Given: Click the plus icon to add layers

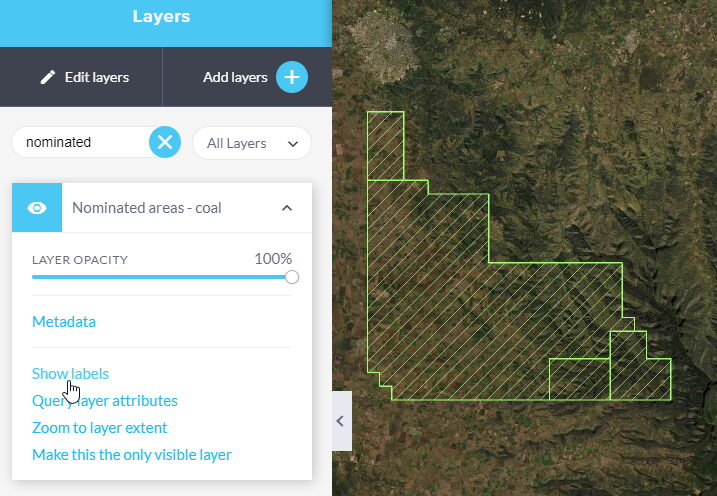Looking at the screenshot, I should coord(292,77).
